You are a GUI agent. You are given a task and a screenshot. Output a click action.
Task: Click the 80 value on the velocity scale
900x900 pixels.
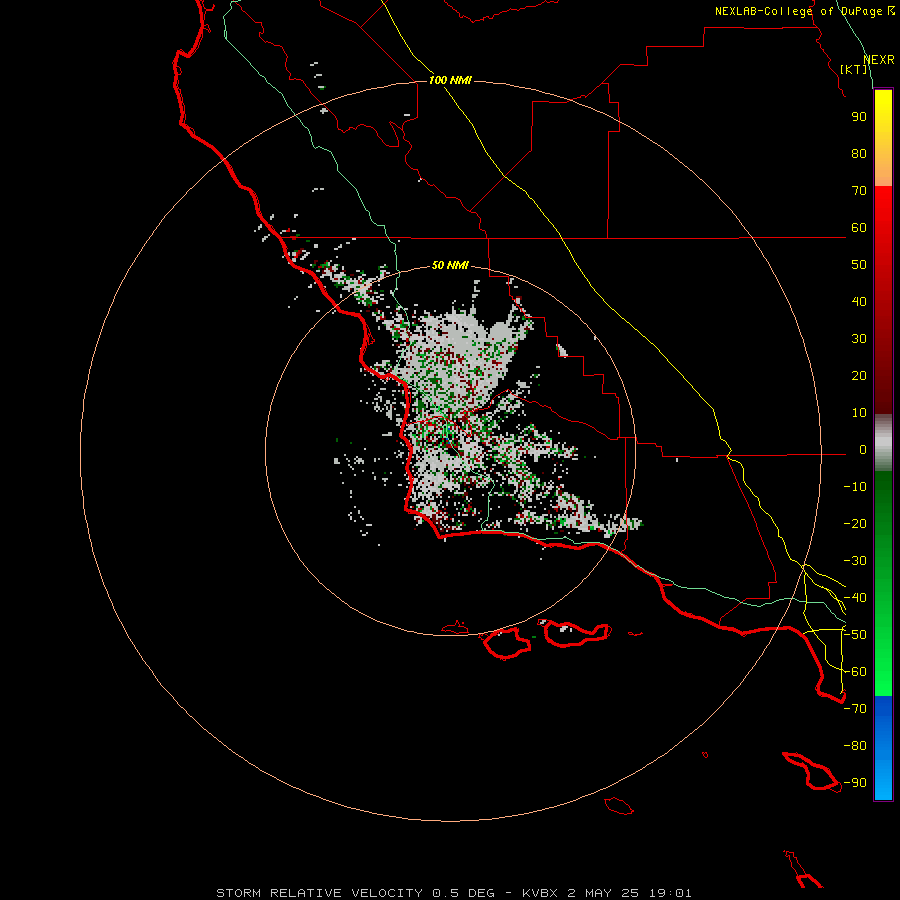[x=859, y=153]
